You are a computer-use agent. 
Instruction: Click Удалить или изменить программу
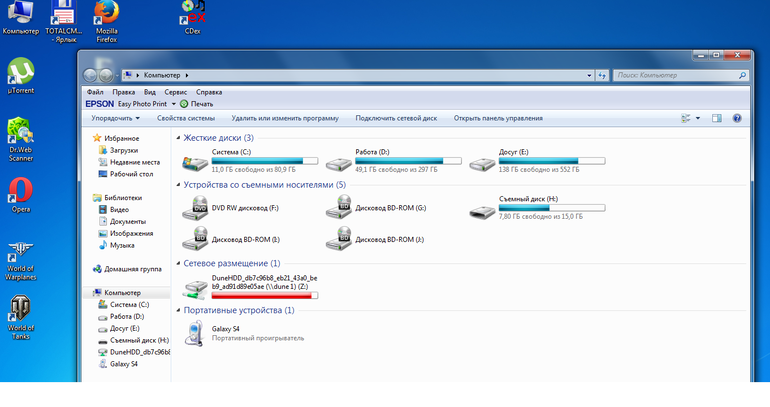click(285, 118)
